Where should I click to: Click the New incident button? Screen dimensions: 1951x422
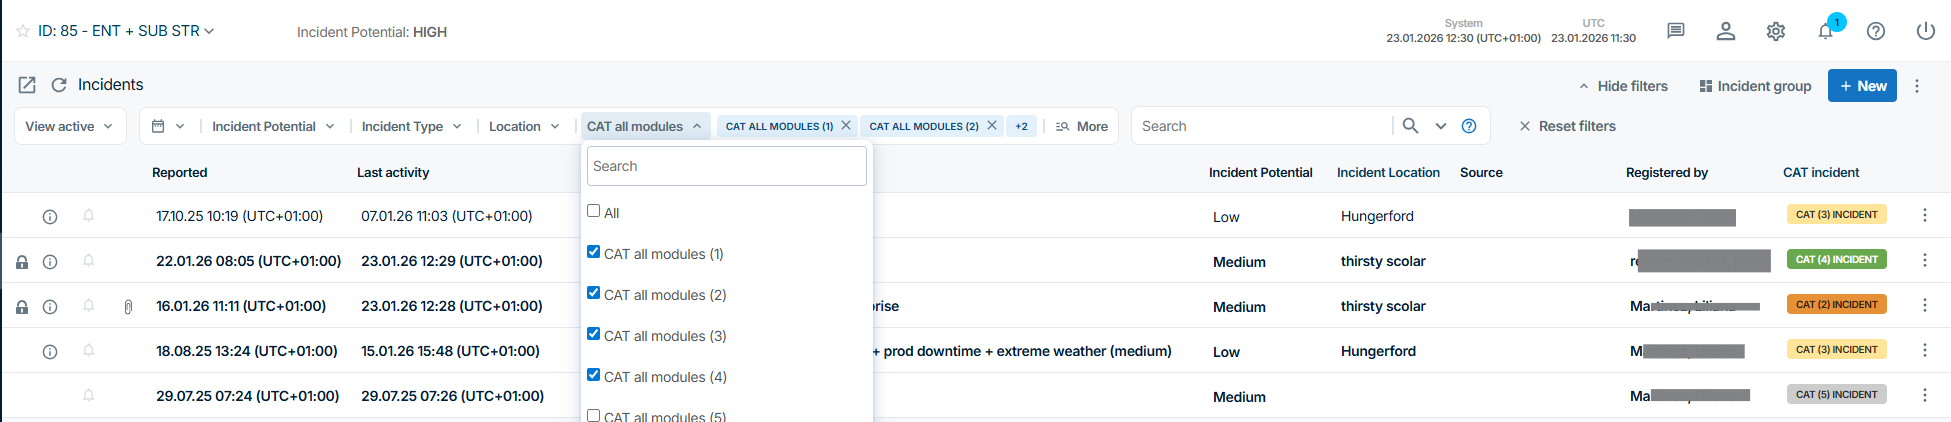click(x=1862, y=86)
